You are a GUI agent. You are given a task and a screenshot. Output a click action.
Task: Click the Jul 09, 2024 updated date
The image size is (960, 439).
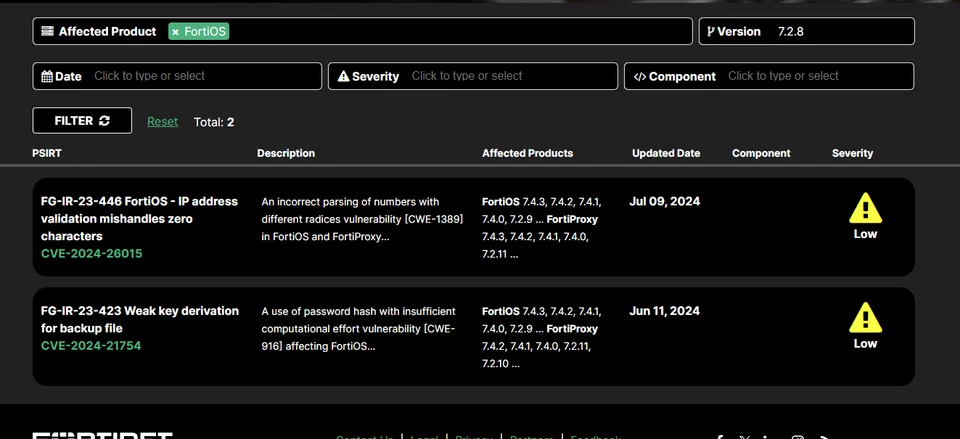tap(664, 201)
